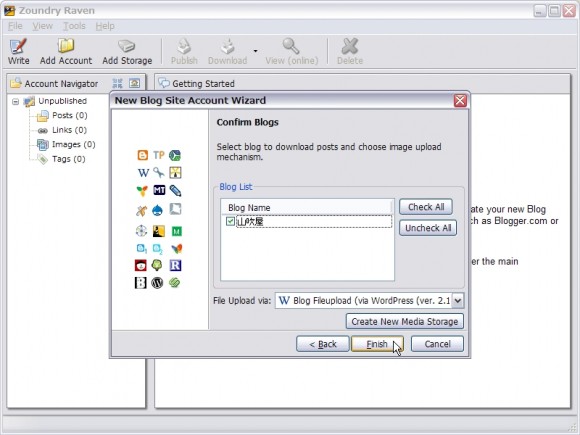Screen dimensions: 580x435
Task: Collapse the Unpublished tree node
Action: (x=16, y=101)
